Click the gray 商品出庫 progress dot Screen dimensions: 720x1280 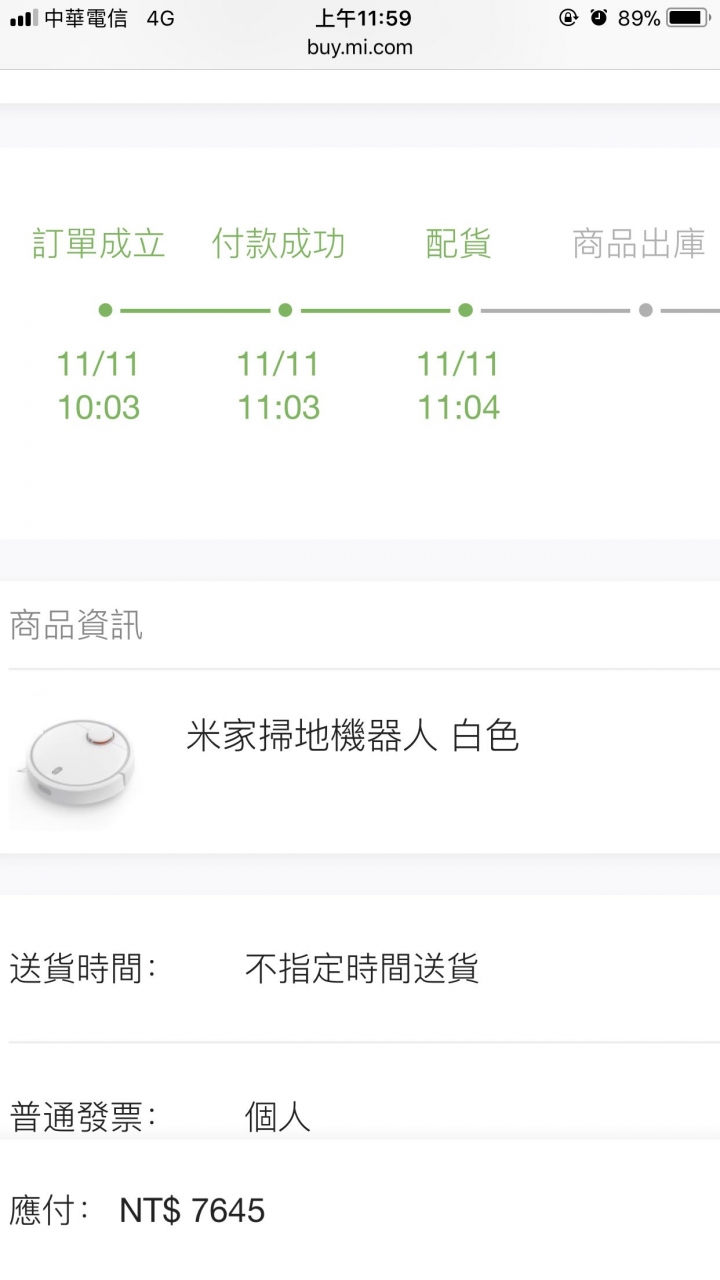[645, 310]
